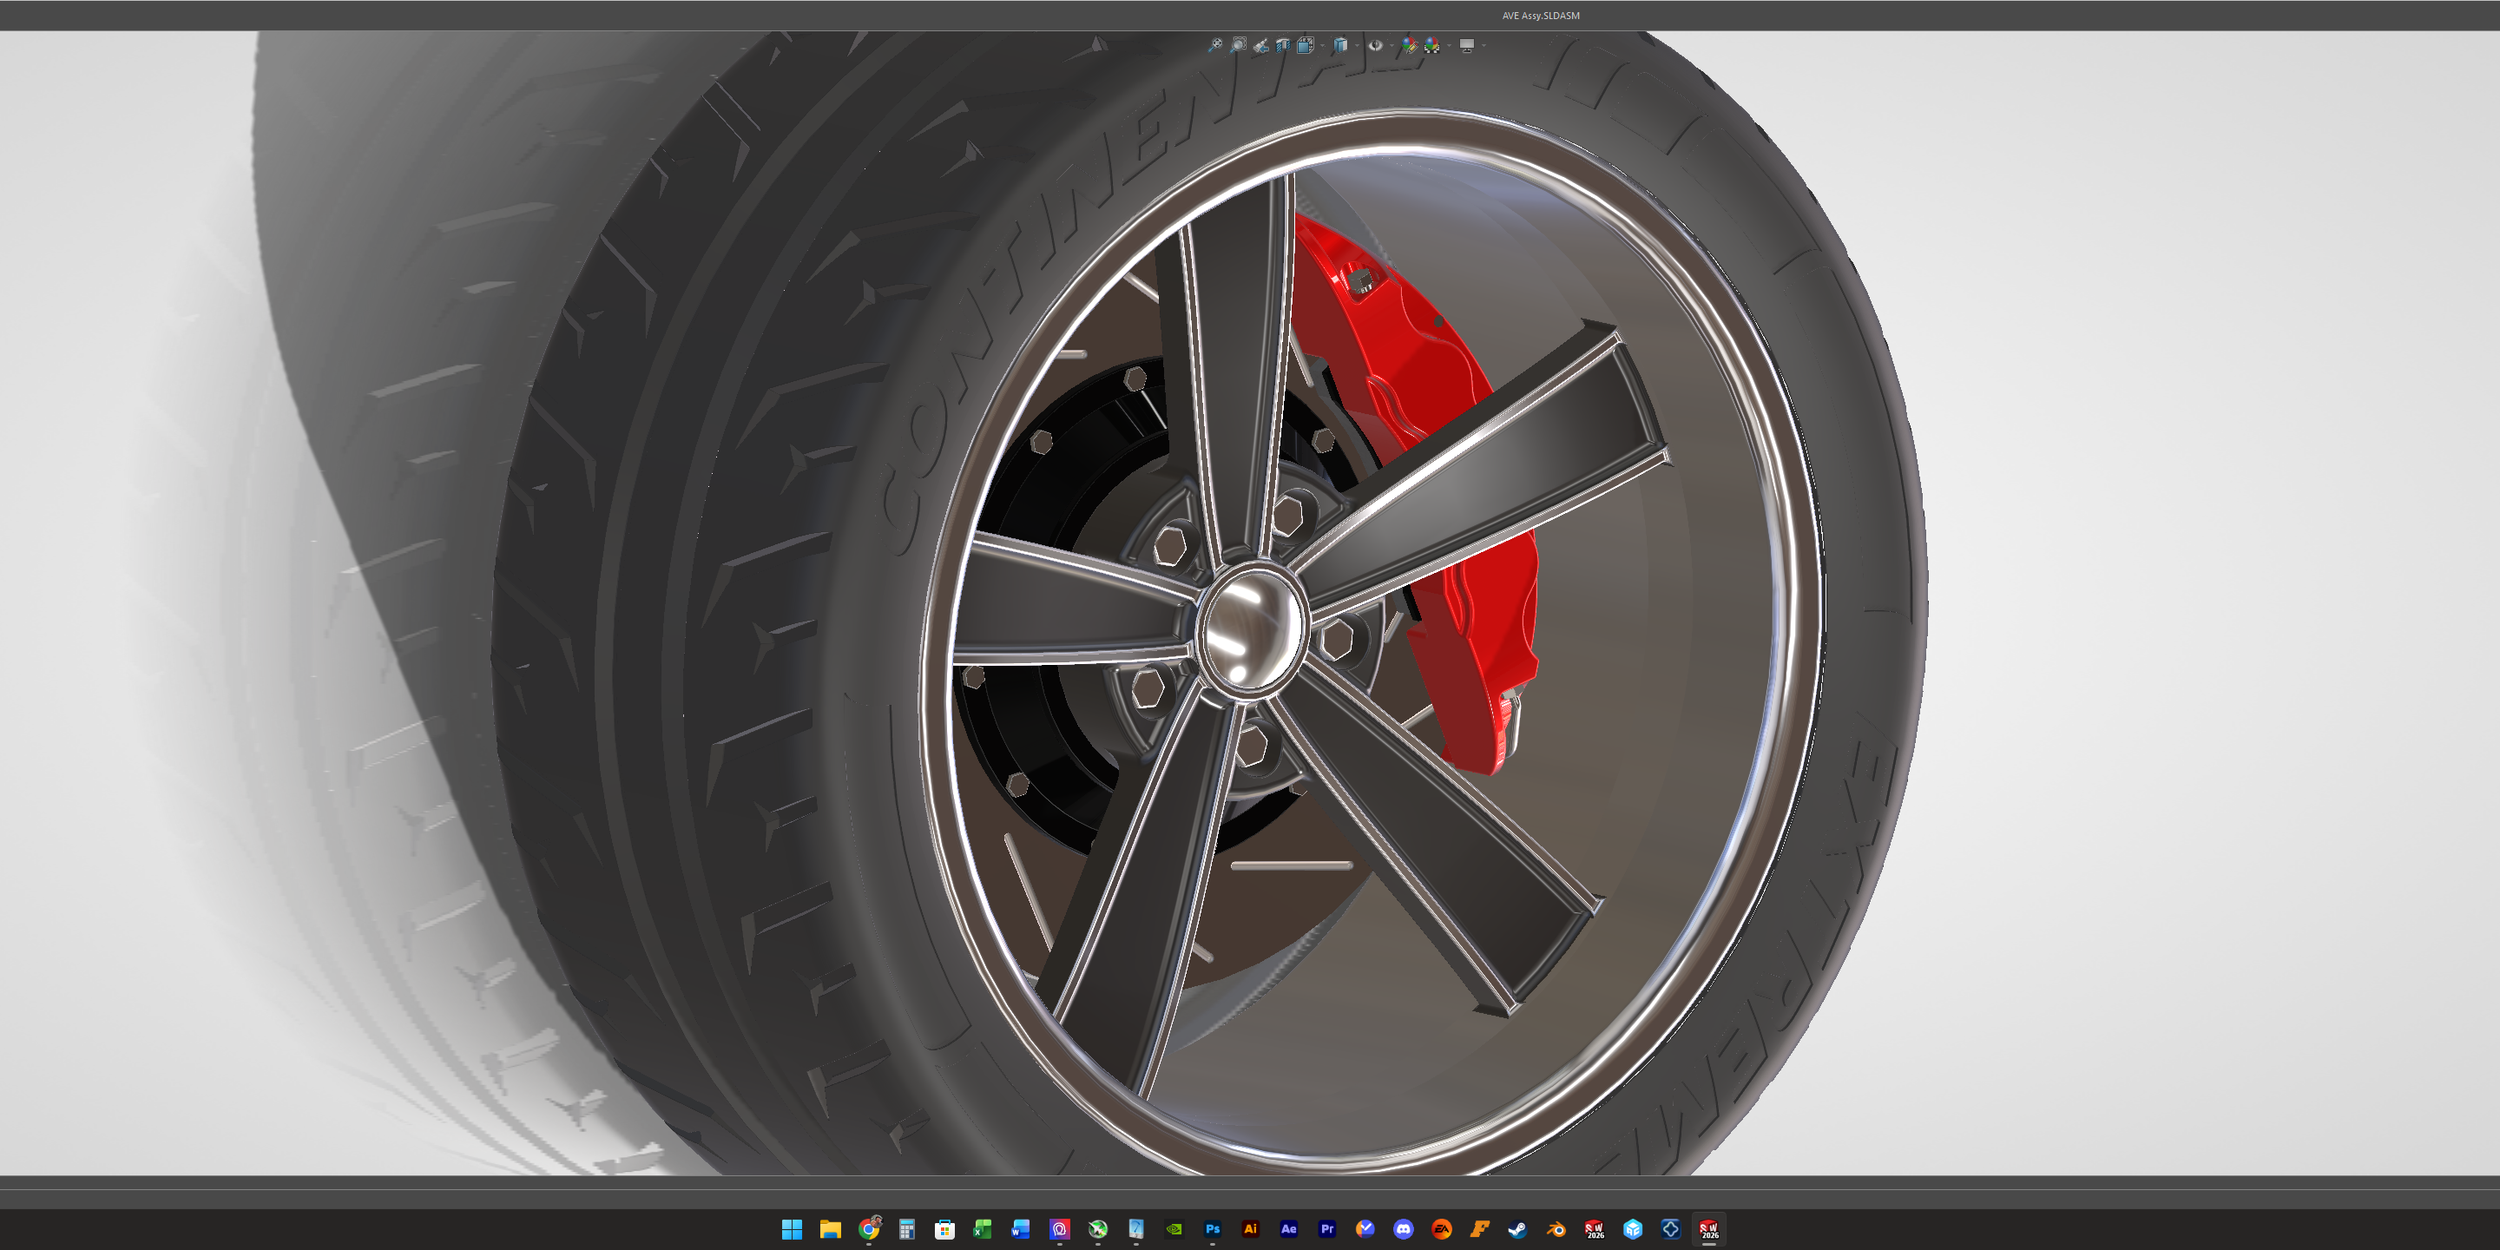Open the NVIDIA app from the taskbar

[x=1174, y=1229]
